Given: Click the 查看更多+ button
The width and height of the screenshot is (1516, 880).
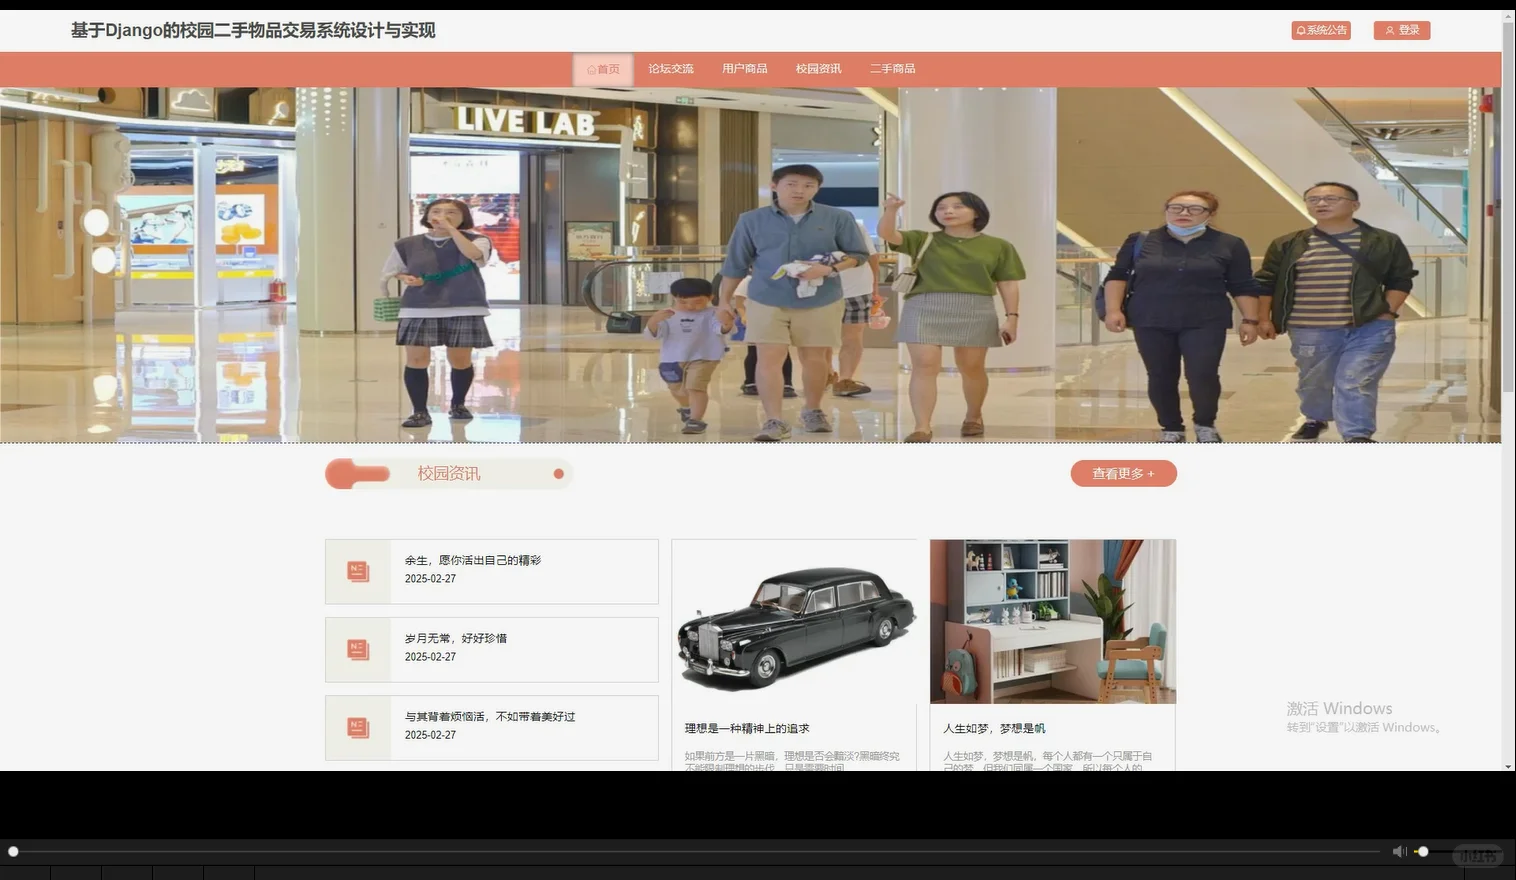Looking at the screenshot, I should (1123, 473).
